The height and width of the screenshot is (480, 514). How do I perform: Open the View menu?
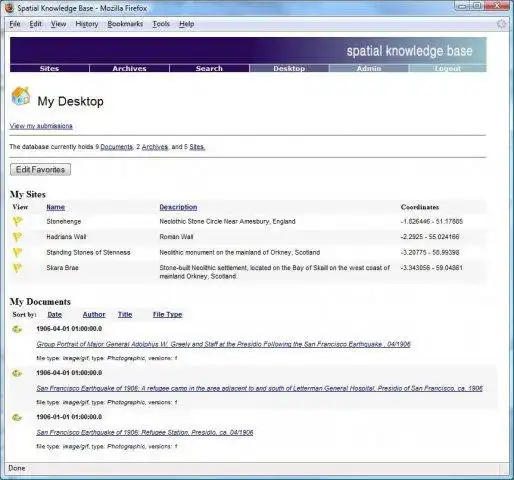(x=58, y=24)
